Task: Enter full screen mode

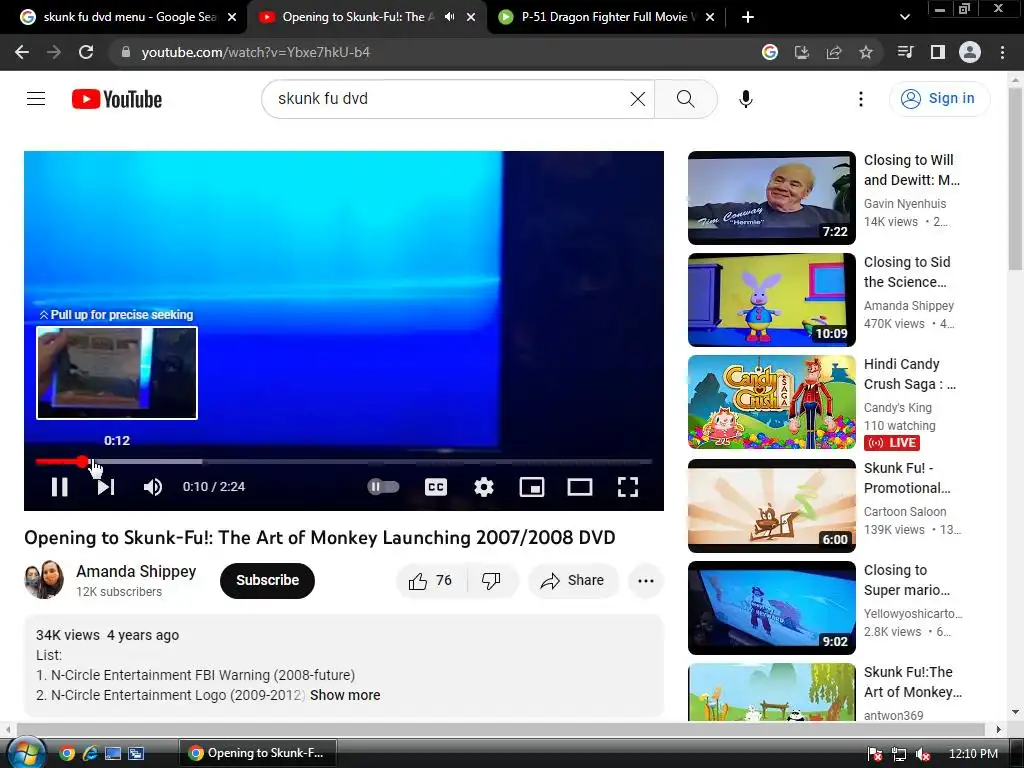Action: (628, 487)
